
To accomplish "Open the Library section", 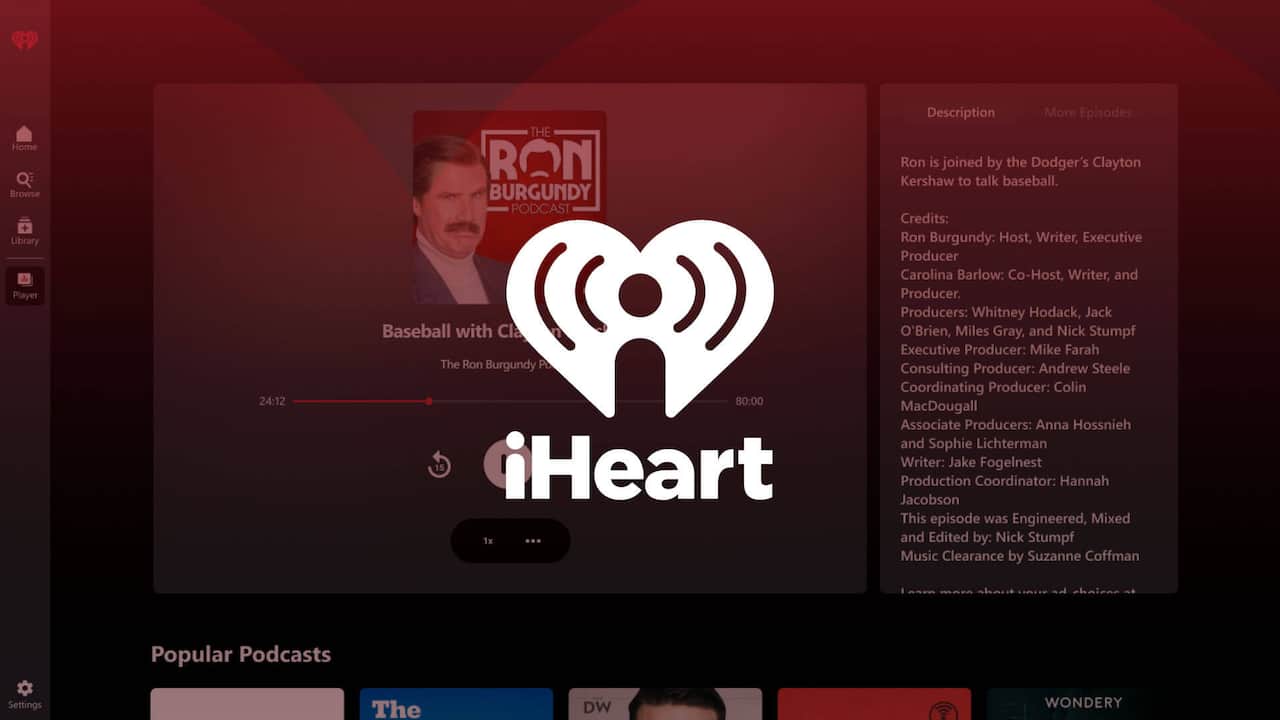I will pyautogui.click(x=24, y=231).
